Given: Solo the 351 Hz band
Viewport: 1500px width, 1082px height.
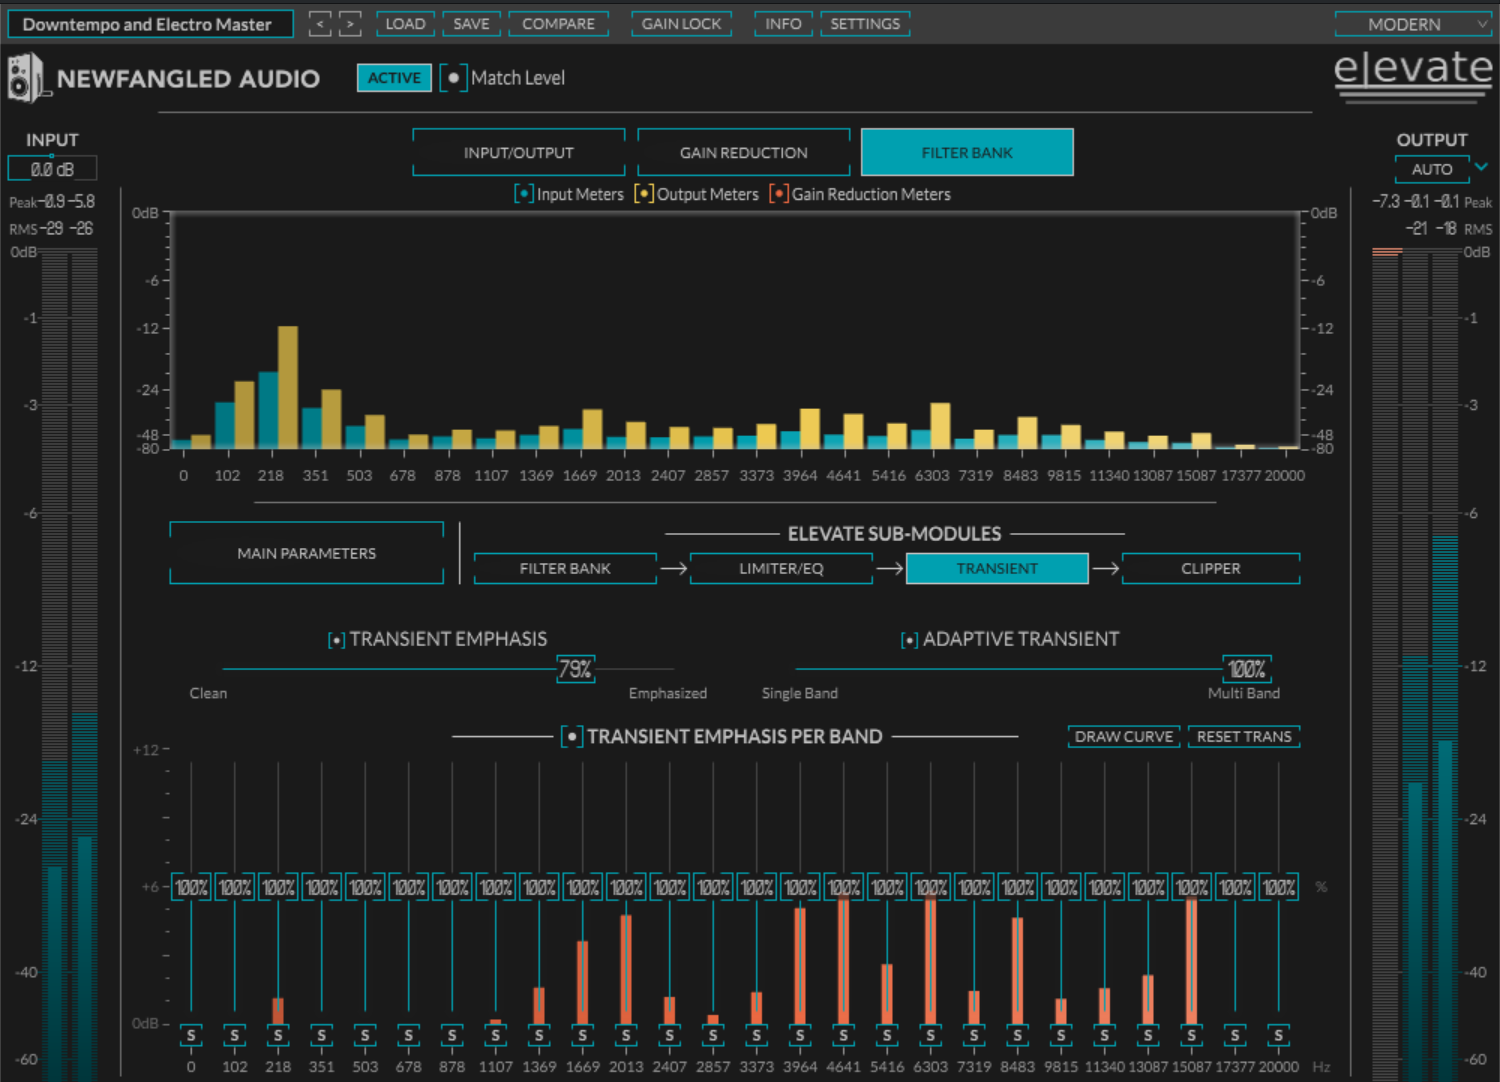Looking at the screenshot, I should coord(322,1036).
